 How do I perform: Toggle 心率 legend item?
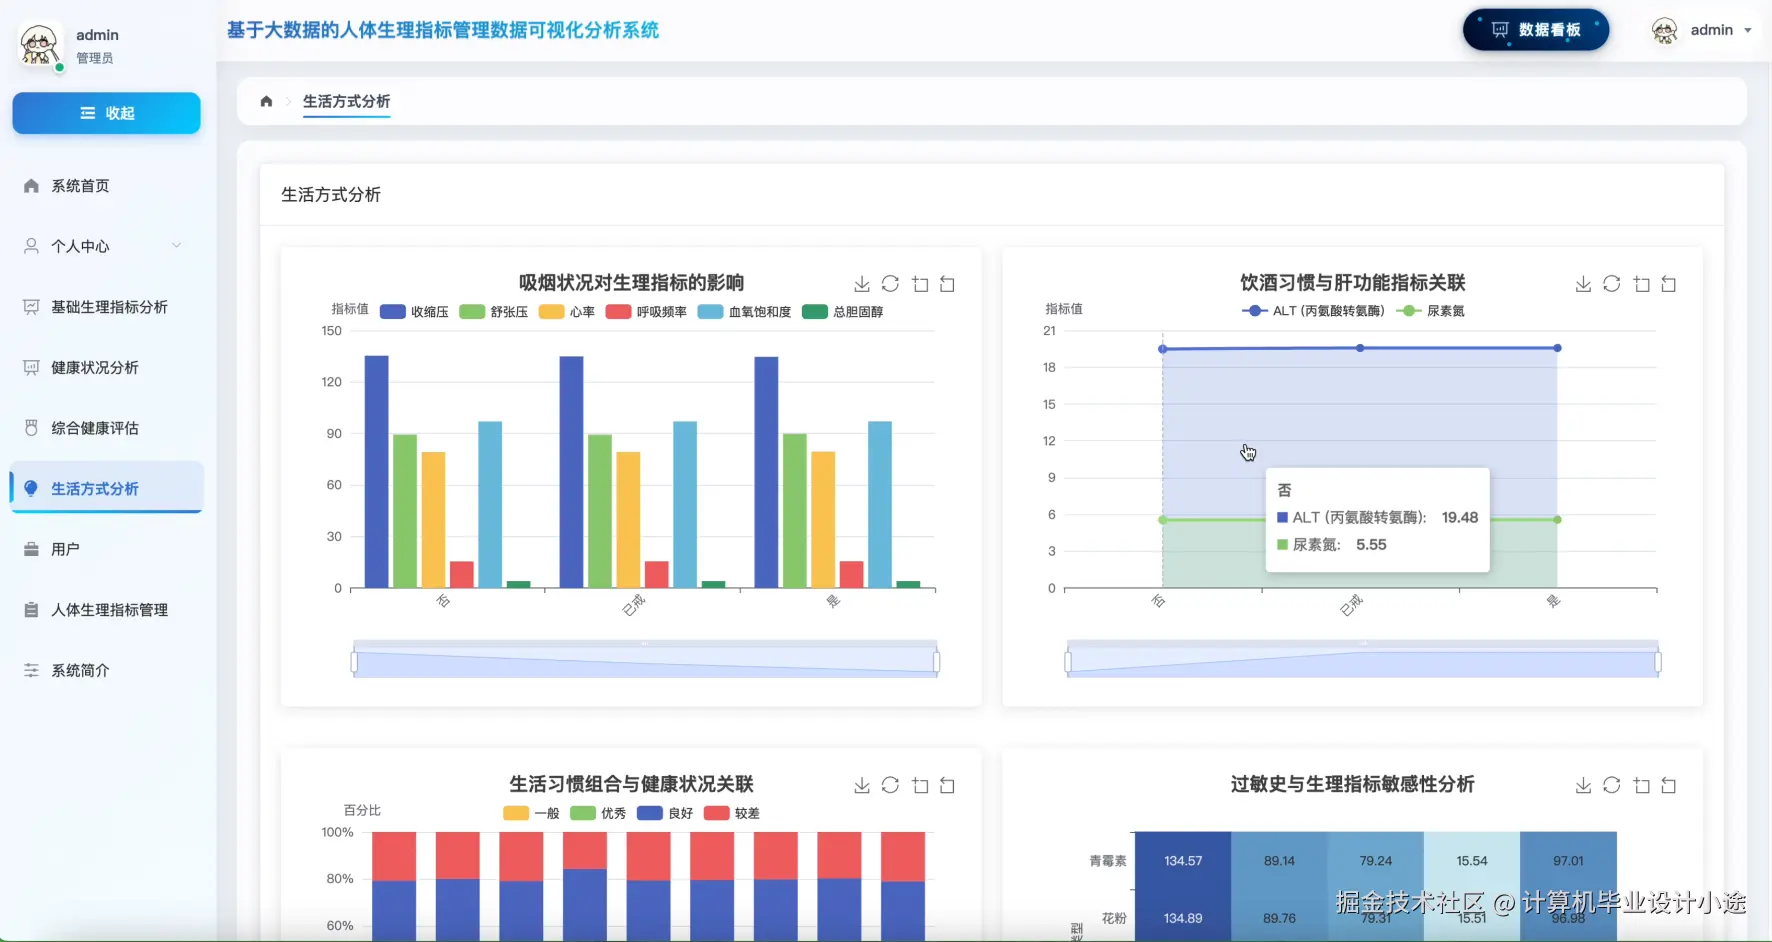point(567,312)
